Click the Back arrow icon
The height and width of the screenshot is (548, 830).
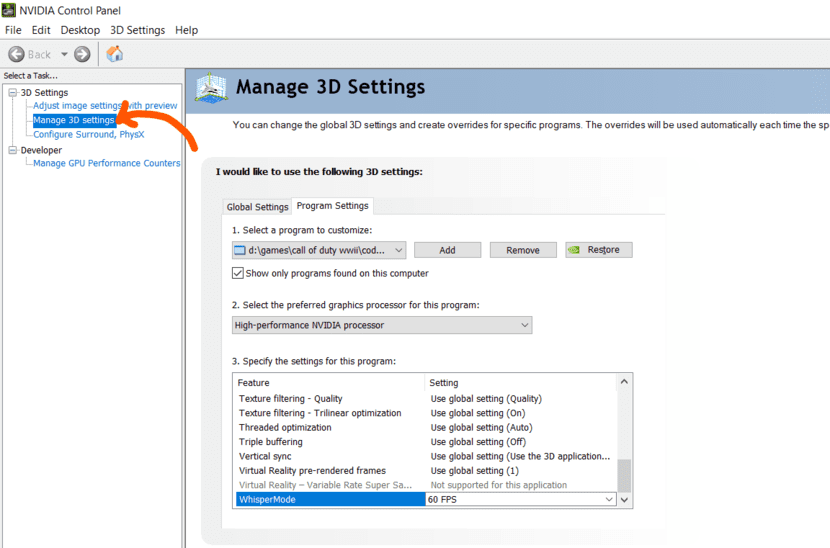pyautogui.click(x=16, y=54)
